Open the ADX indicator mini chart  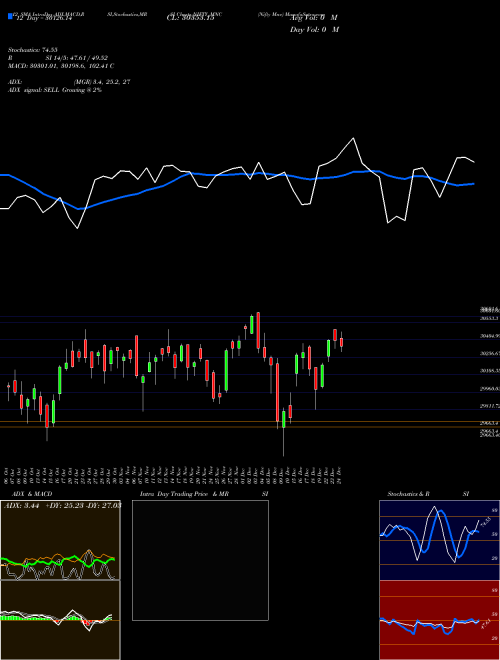[60, 540]
